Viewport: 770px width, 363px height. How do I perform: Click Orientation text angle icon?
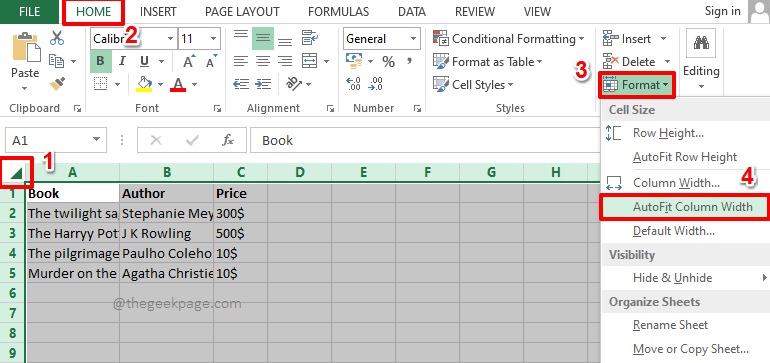[294, 84]
